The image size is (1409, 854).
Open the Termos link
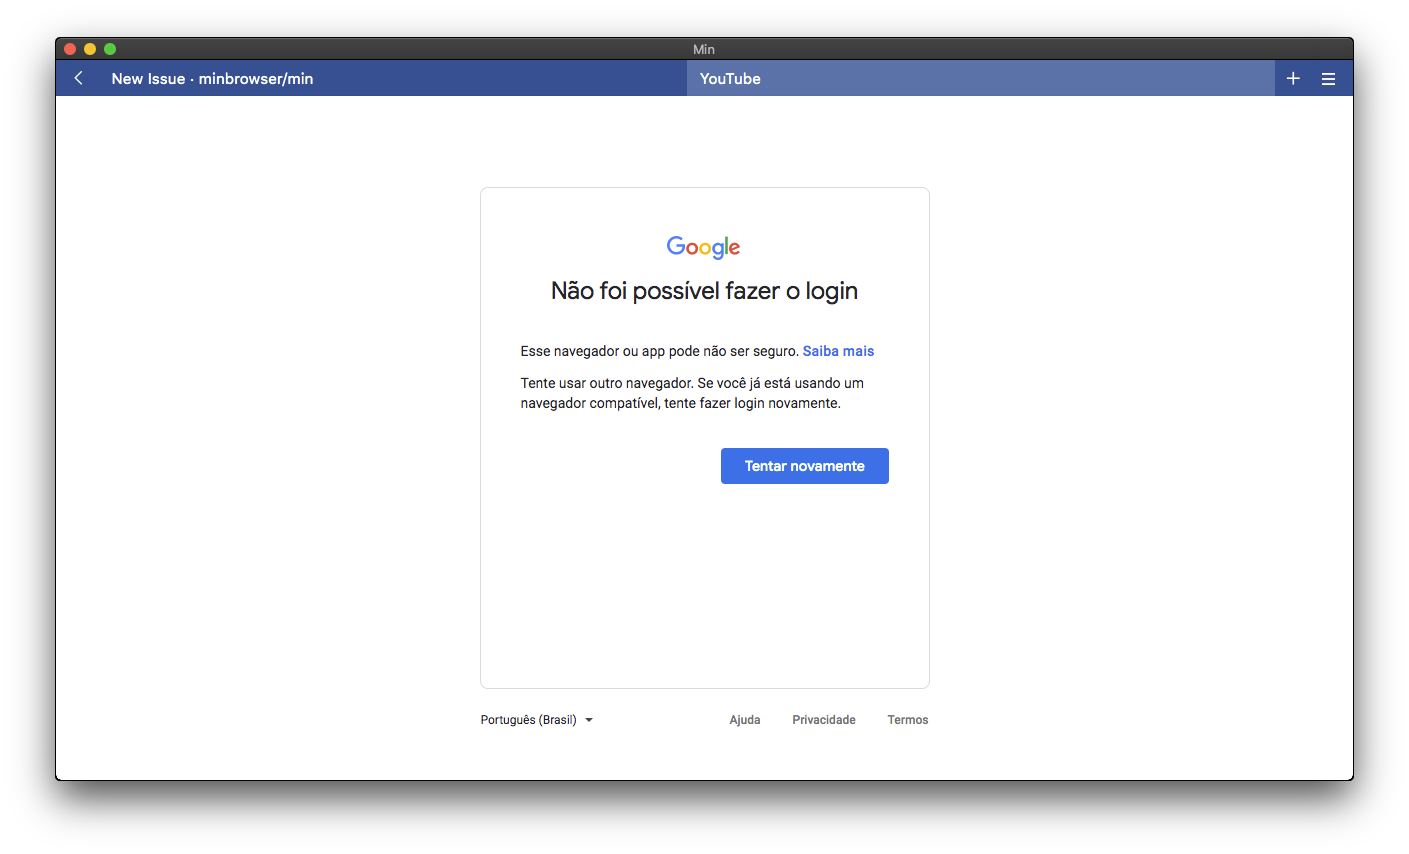907,719
